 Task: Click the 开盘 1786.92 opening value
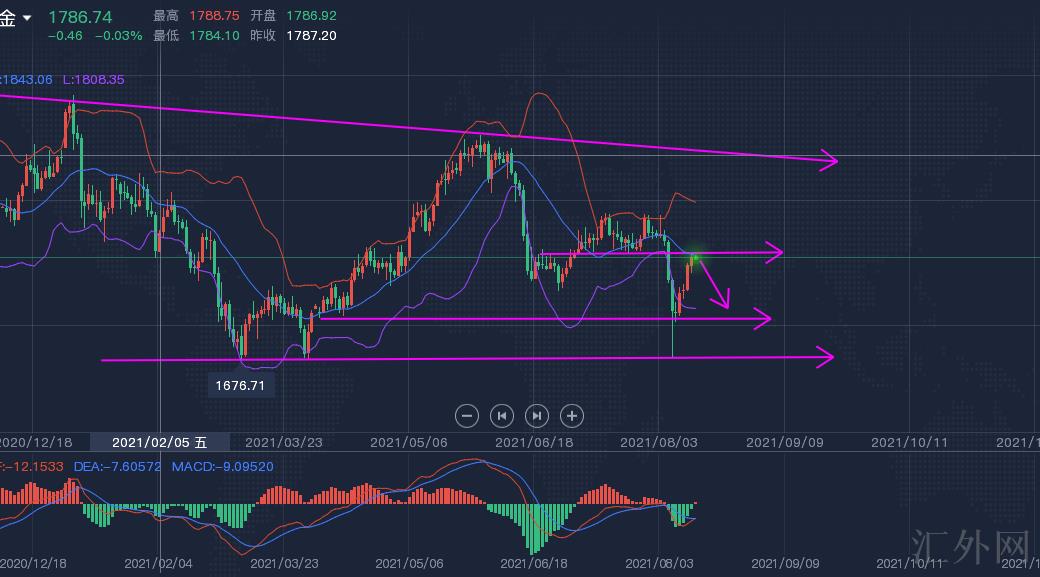(x=311, y=17)
